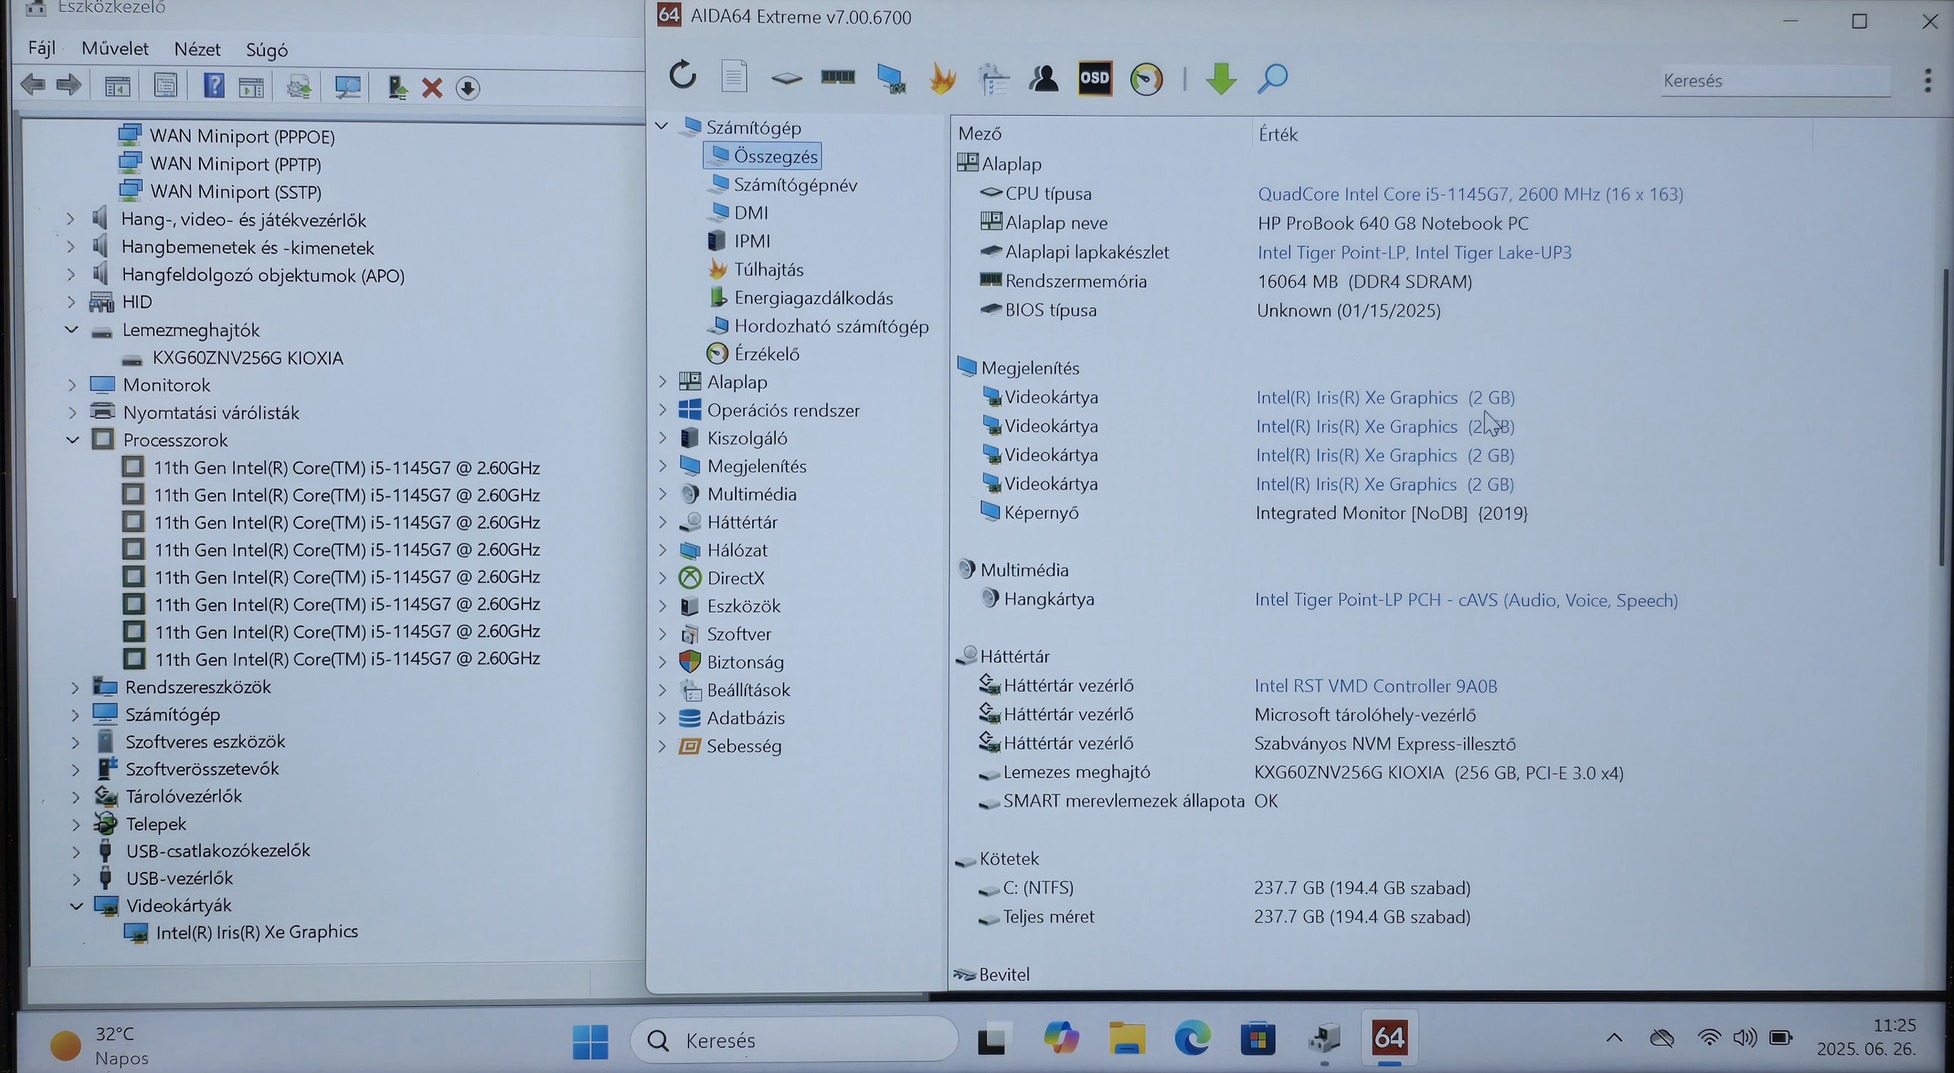Click the sensor gauge icon in AIDA64 toolbar
This screenshot has height=1073, width=1954.
click(1146, 78)
